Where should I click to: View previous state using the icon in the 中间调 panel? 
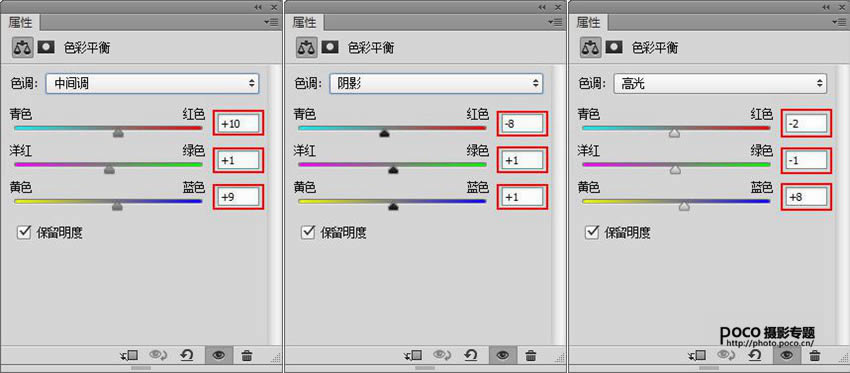click(158, 356)
